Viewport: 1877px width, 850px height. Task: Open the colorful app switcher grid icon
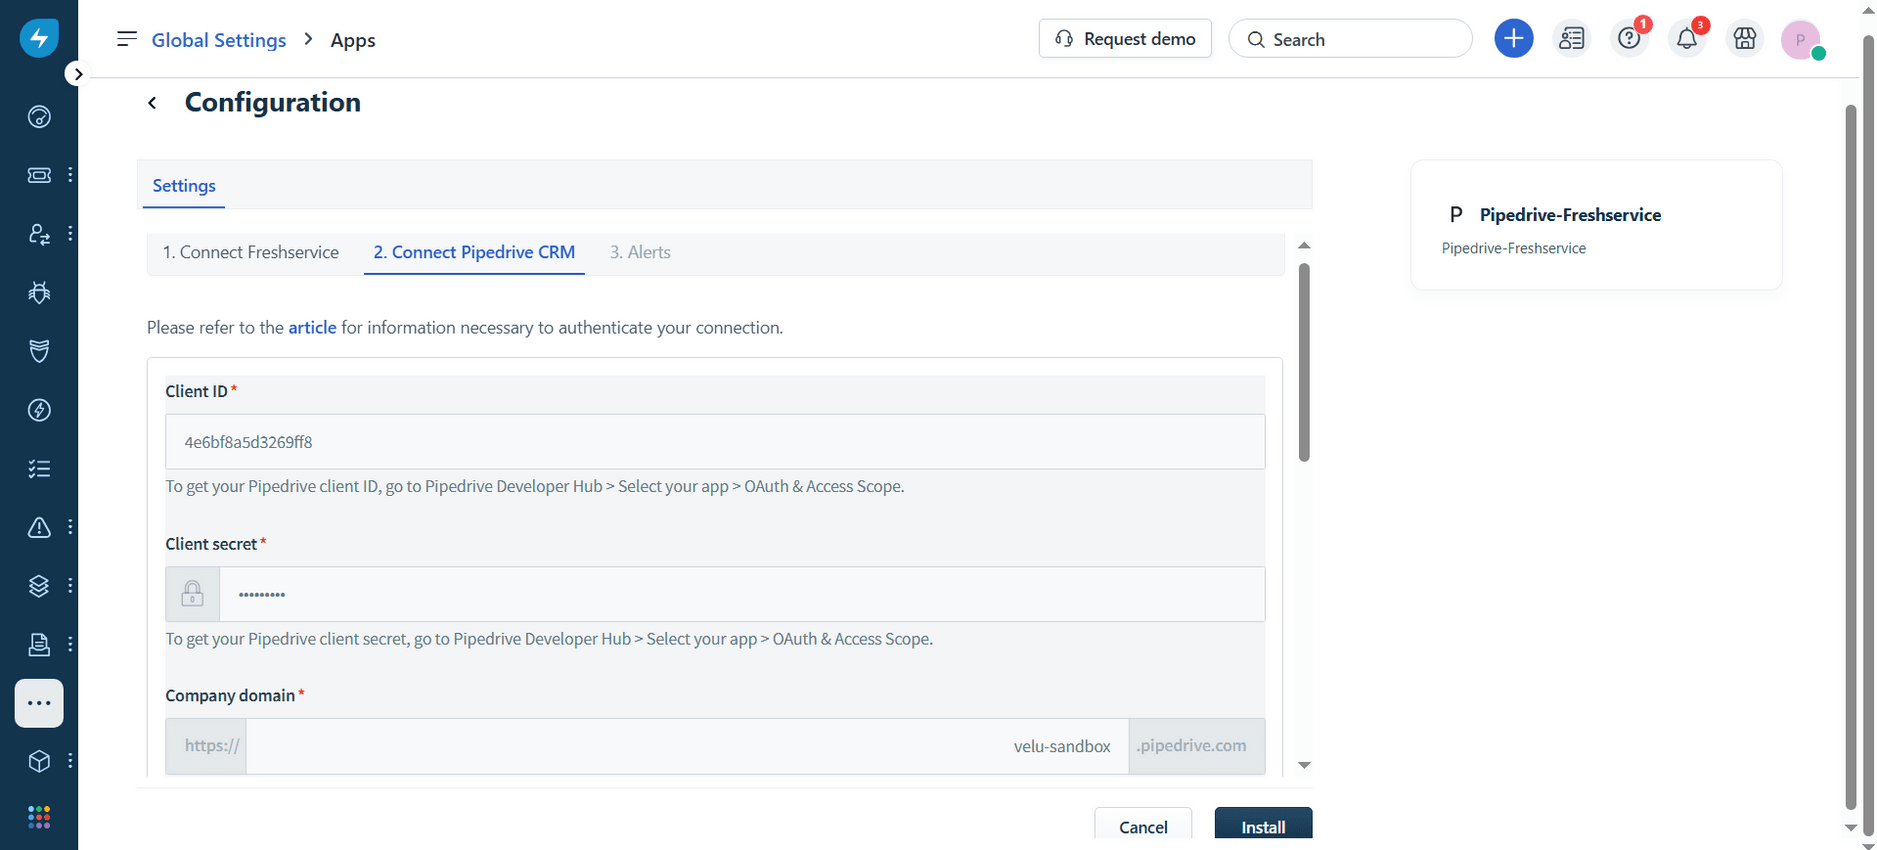[39, 817]
